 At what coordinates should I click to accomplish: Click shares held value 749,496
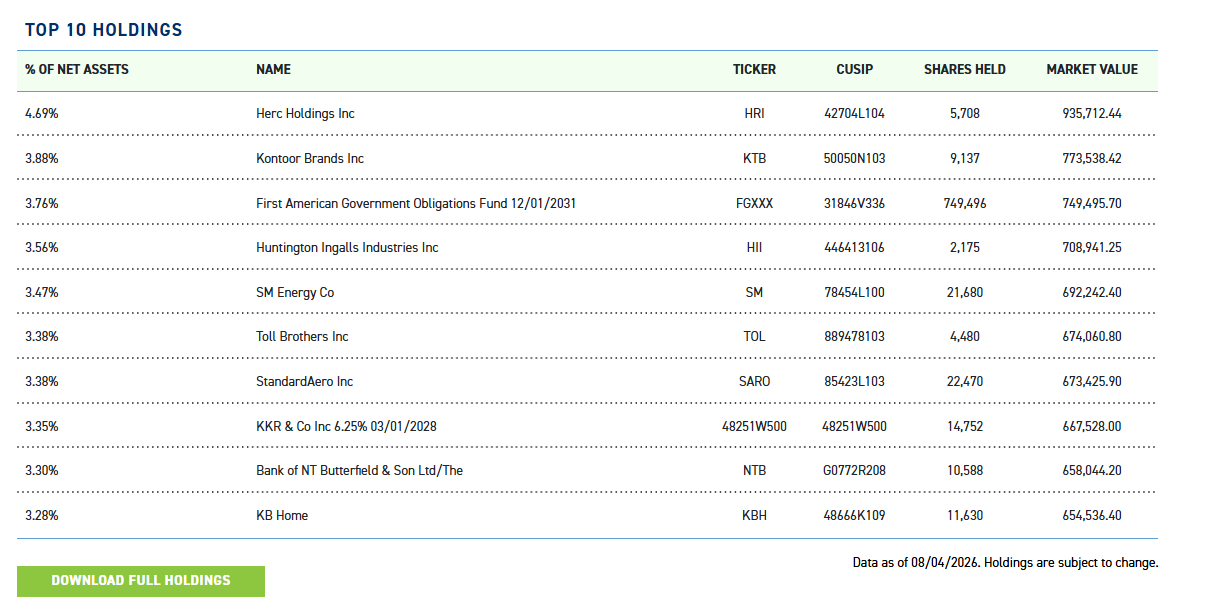(965, 203)
